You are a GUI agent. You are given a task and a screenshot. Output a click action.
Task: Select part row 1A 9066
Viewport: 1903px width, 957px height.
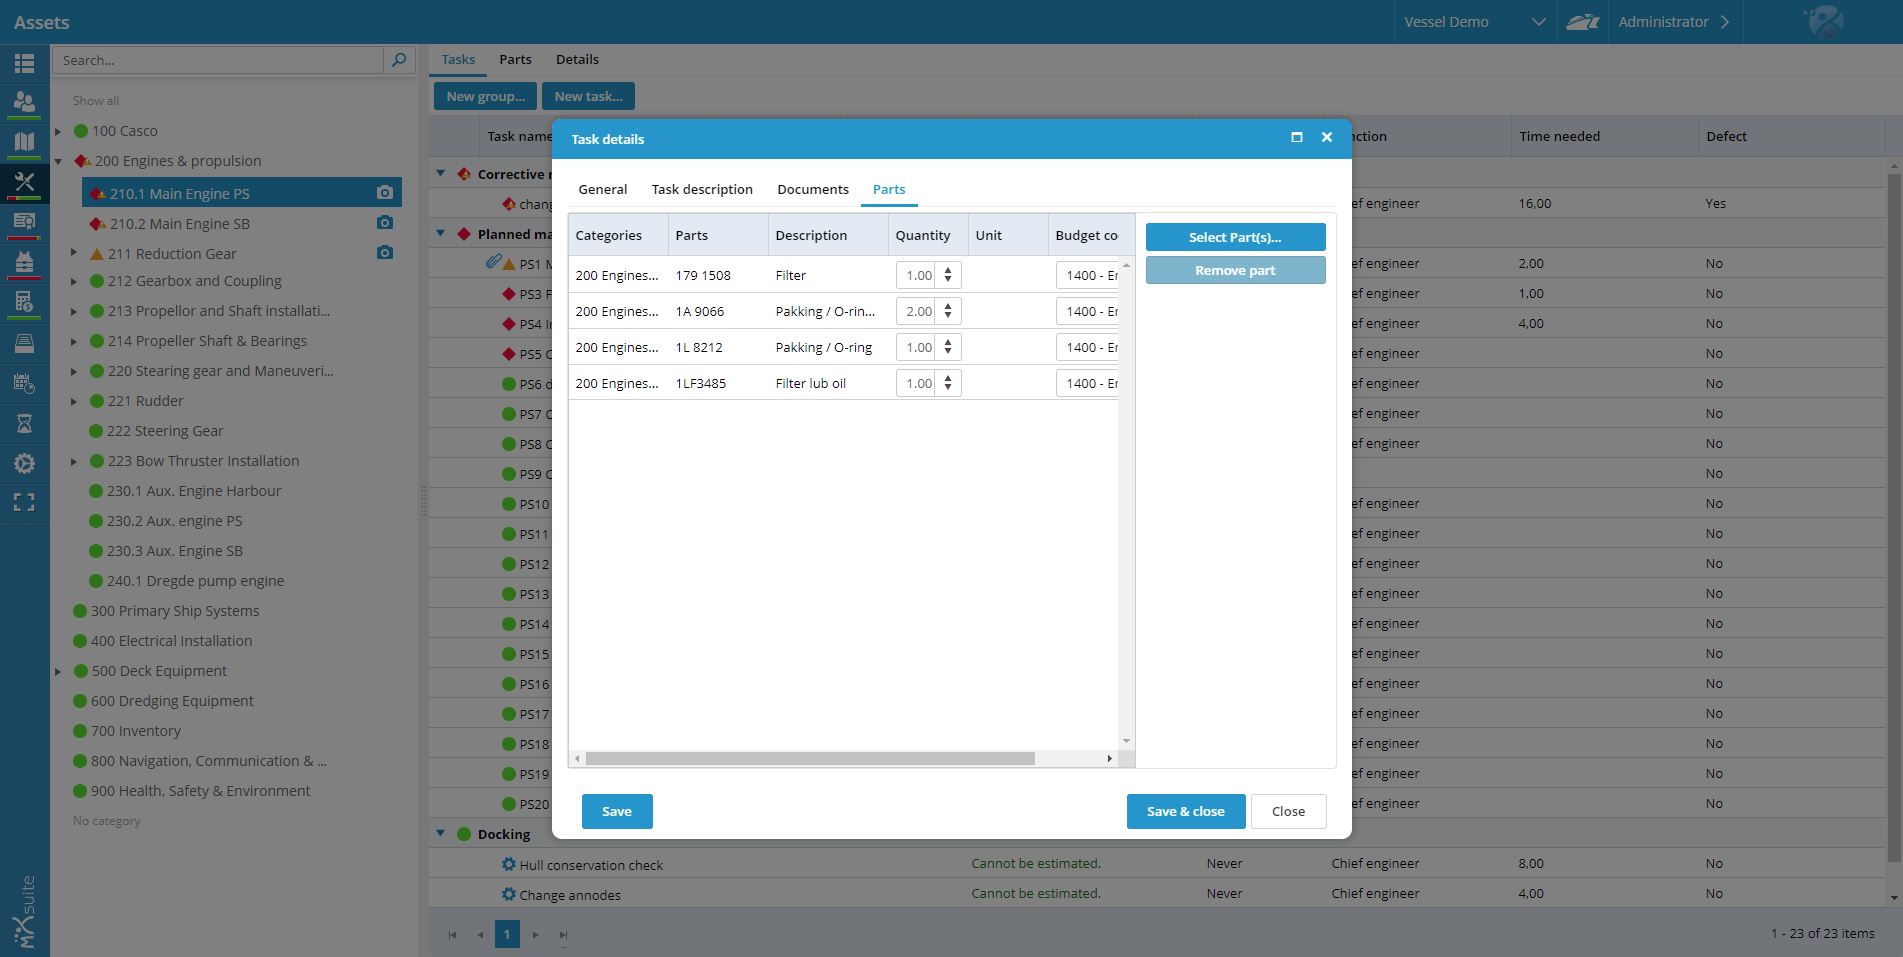click(700, 312)
